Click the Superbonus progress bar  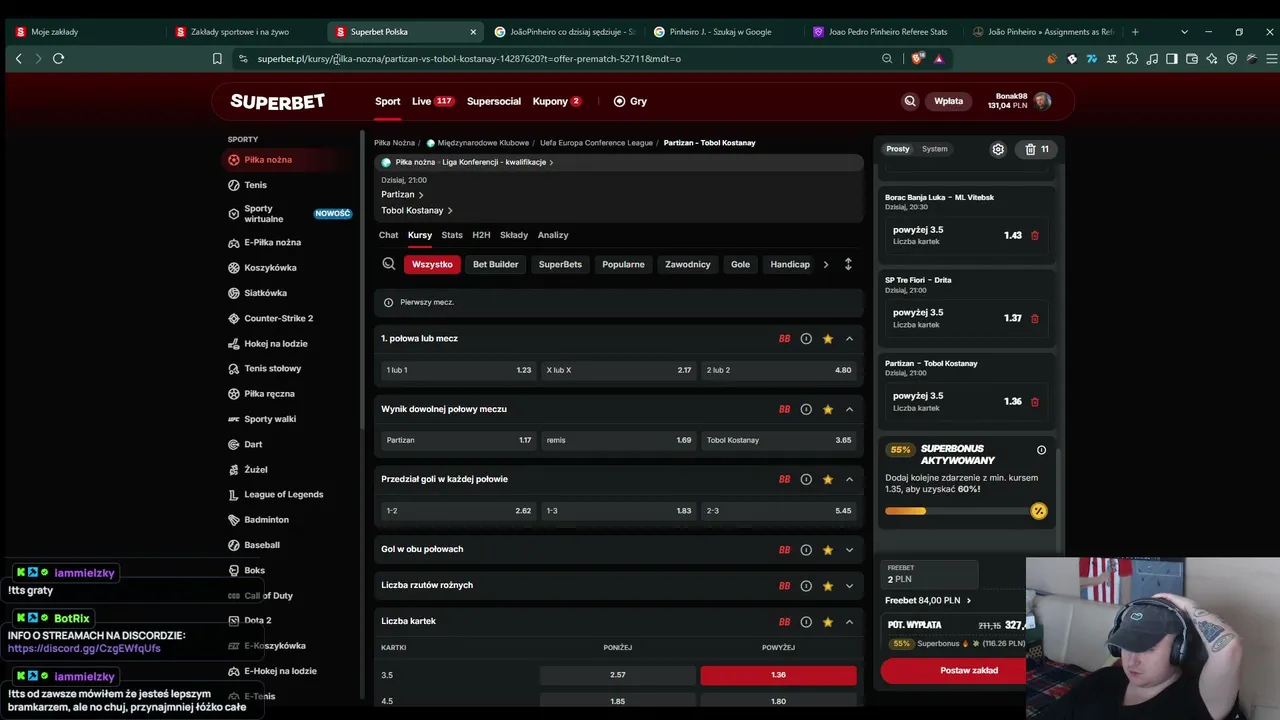point(957,511)
